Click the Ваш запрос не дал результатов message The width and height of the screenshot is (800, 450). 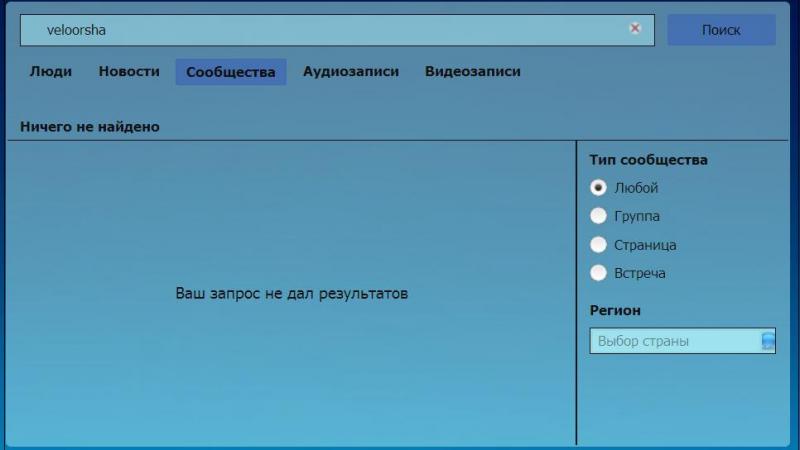click(x=291, y=293)
